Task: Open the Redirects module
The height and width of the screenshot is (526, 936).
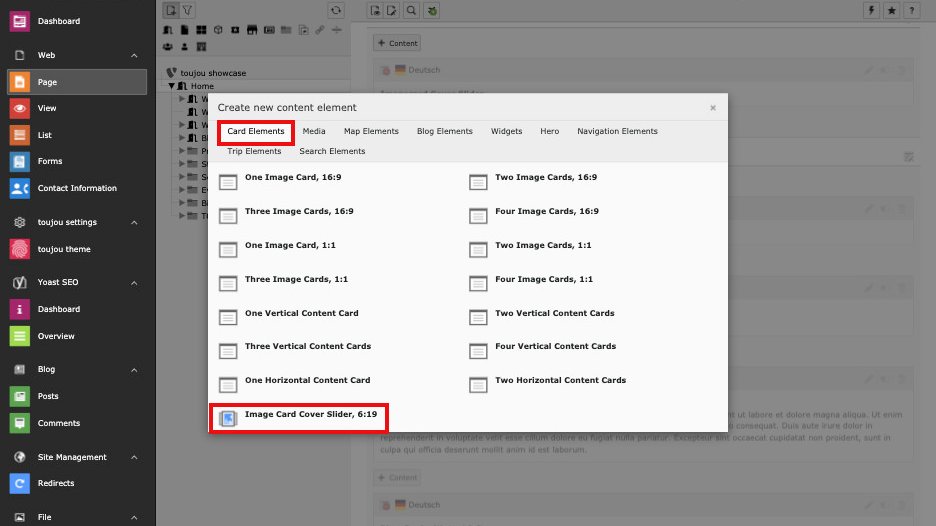Action: (55, 483)
